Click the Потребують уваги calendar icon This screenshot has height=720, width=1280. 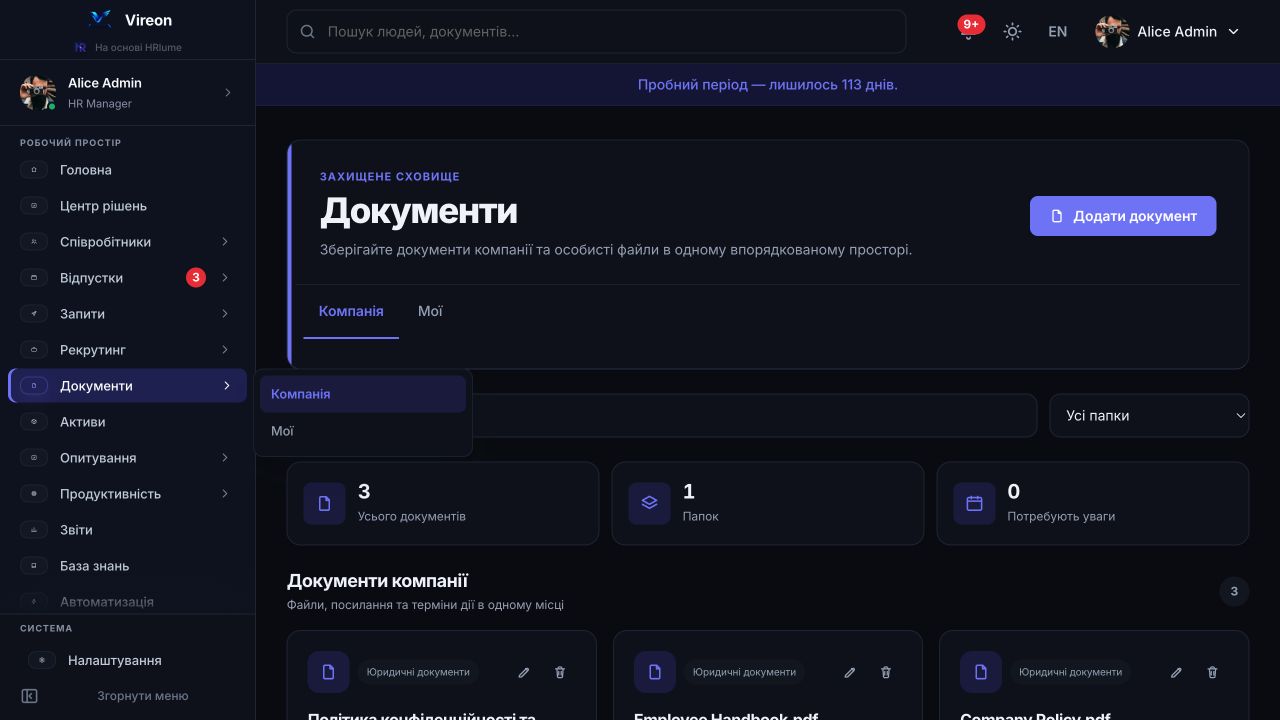(x=974, y=503)
